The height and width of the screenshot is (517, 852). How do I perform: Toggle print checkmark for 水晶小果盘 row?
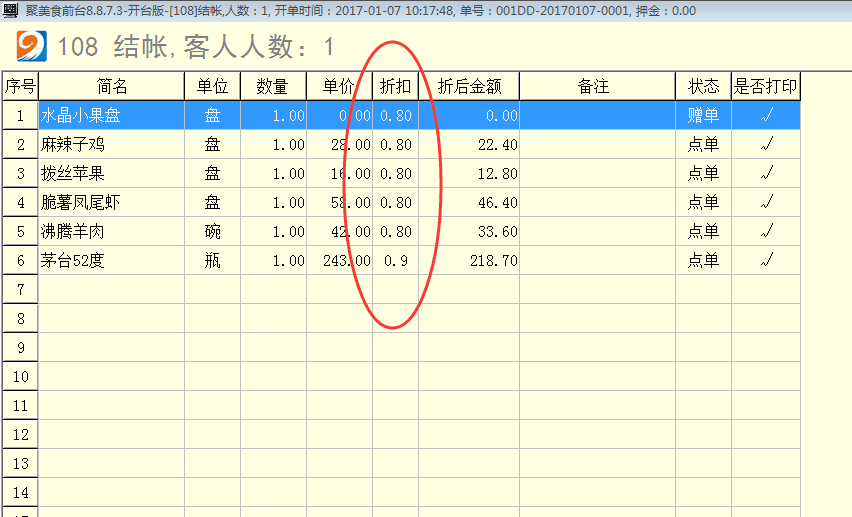(766, 116)
